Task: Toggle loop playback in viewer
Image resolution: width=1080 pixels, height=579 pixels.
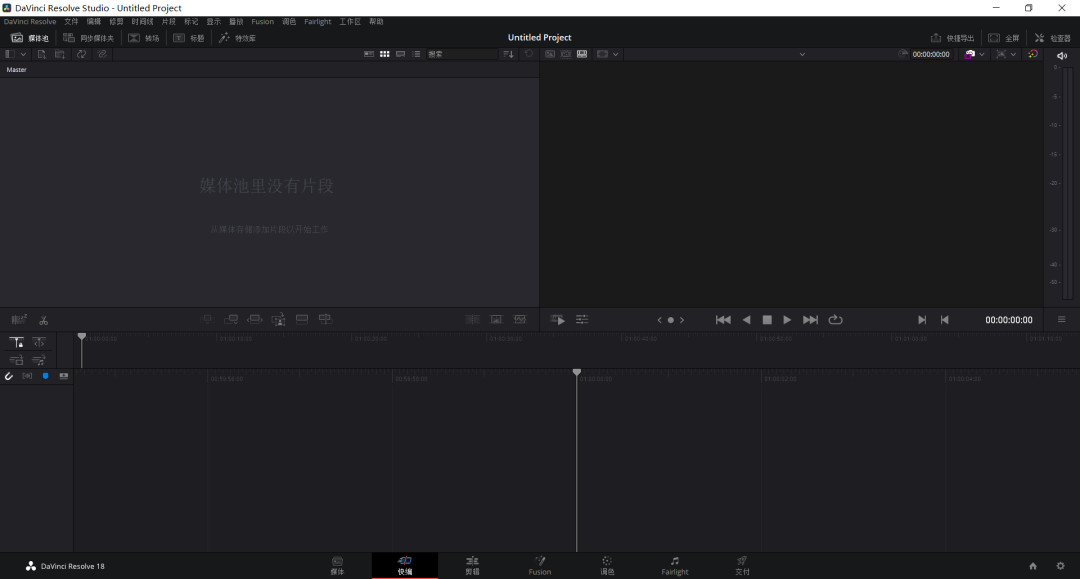Action: pos(835,320)
